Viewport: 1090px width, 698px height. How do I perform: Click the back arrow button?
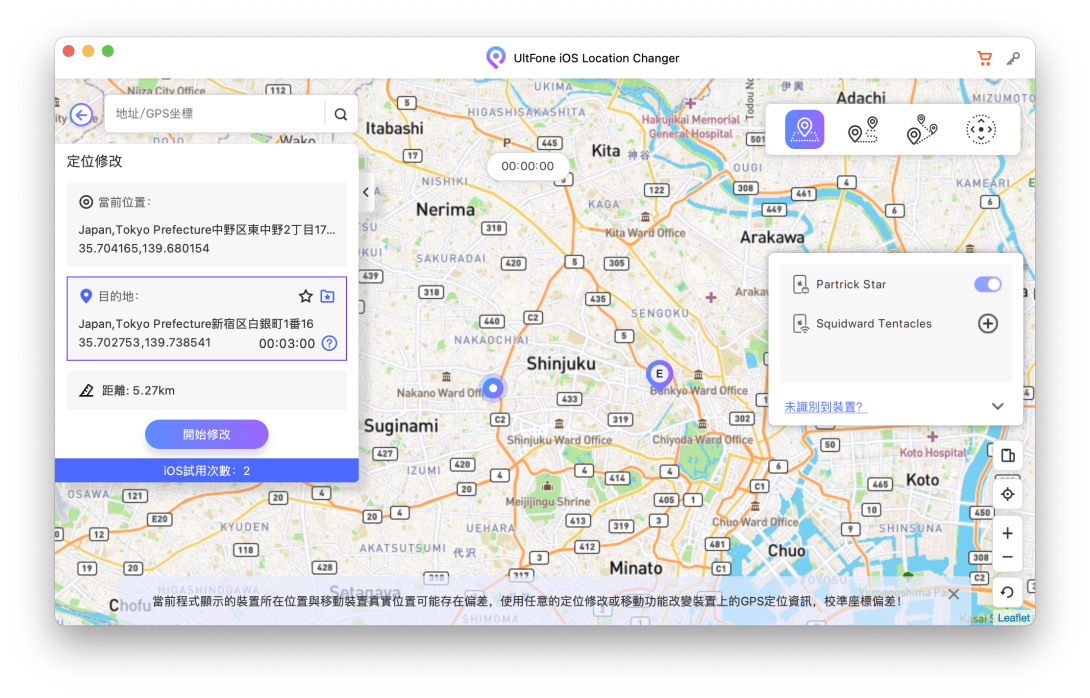pos(81,114)
